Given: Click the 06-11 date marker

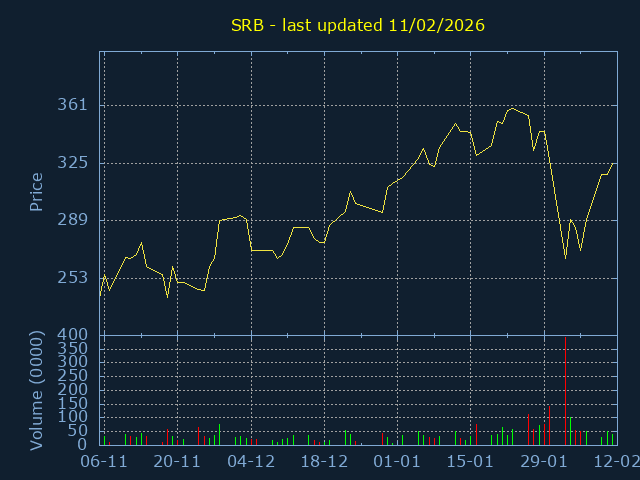Looking at the screenshot, I should pos(104,462).
